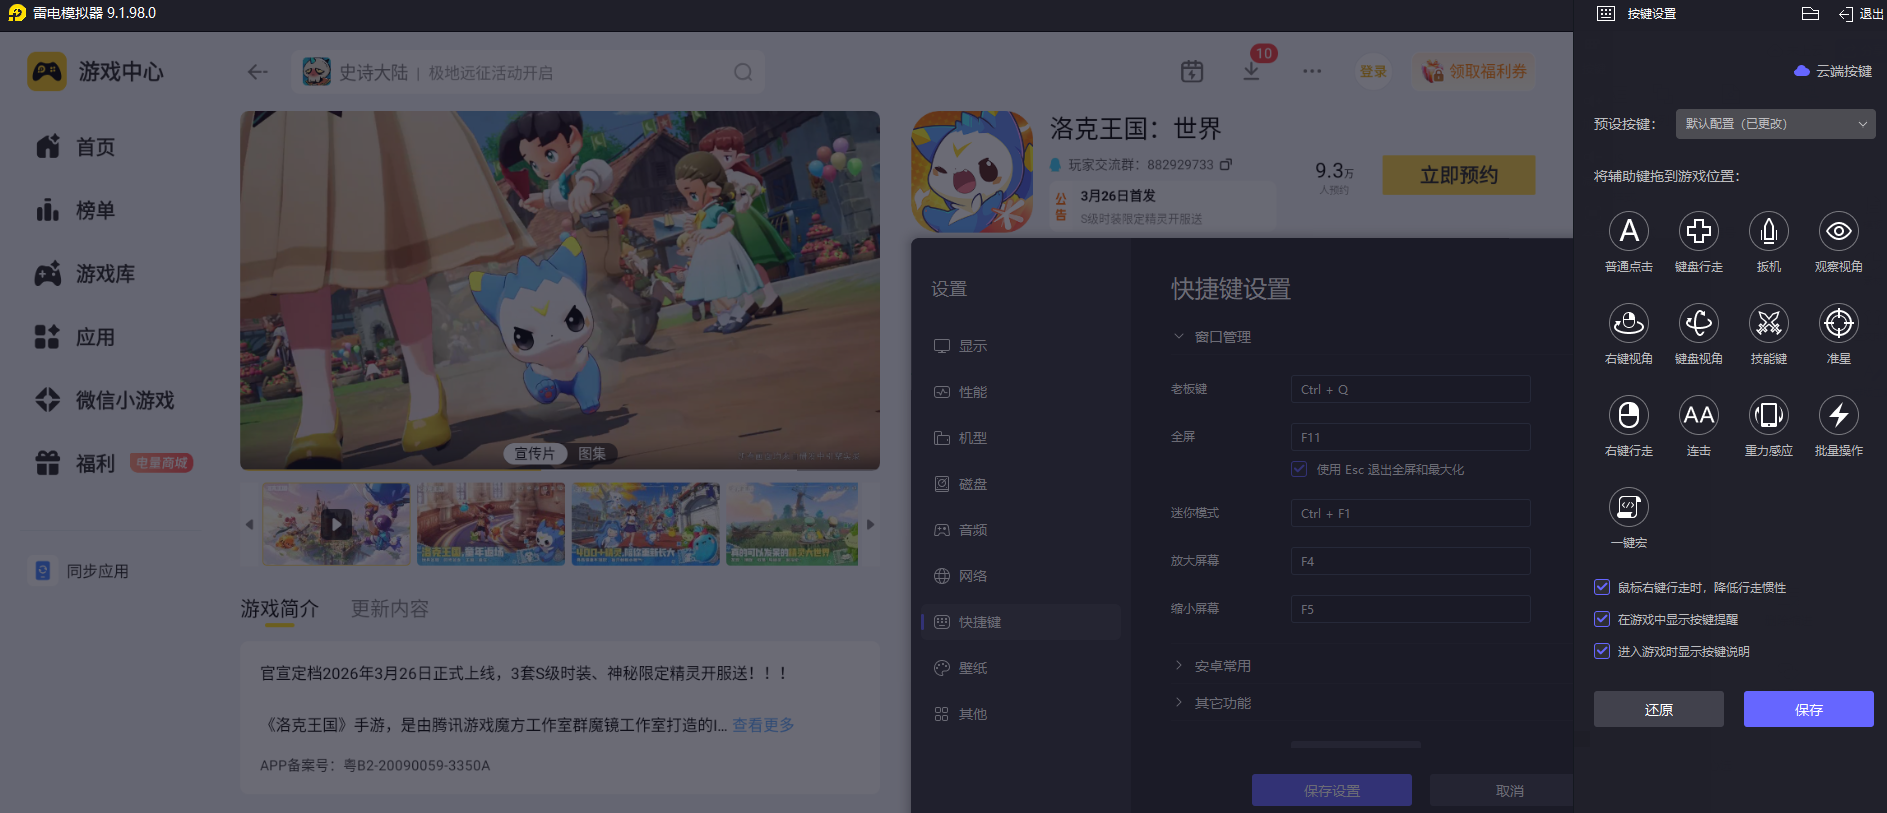Edit the 全屏 F11 shortcut field
The image size is (1887, 813).
[1410, 437]
